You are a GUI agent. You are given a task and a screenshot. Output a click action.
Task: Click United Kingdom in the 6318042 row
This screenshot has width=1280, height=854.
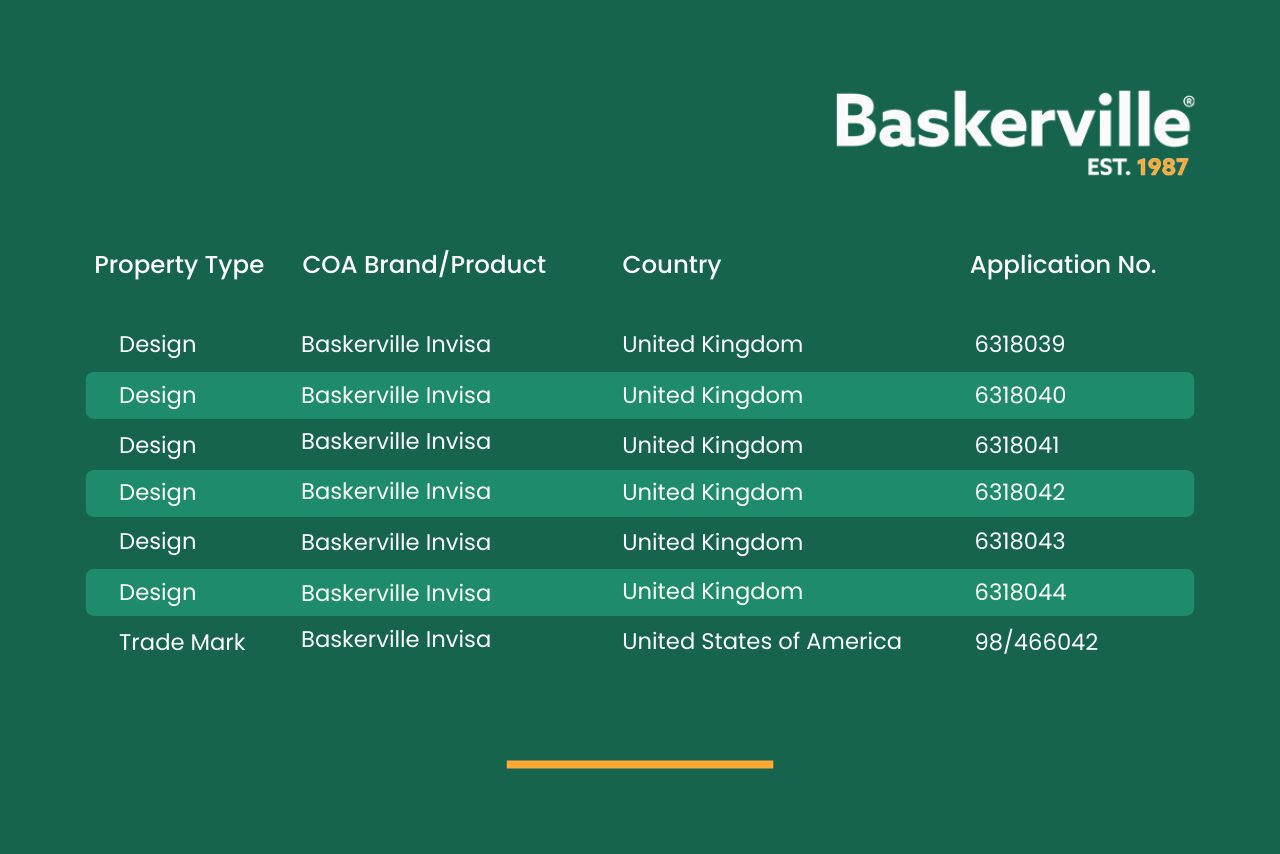tap(712, 493)
